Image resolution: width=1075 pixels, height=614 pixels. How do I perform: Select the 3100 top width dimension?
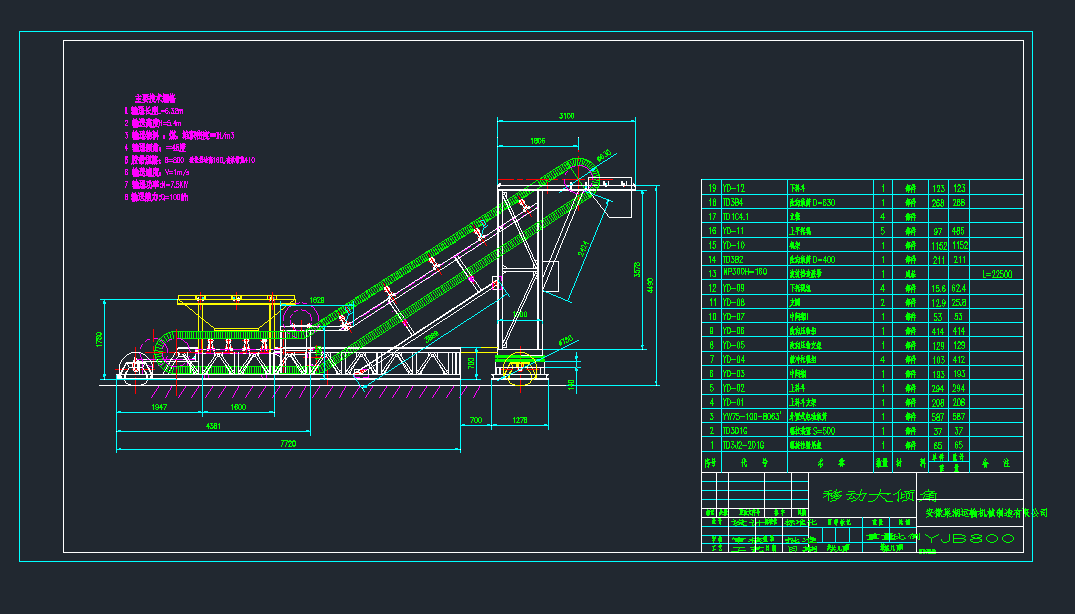(566, 116)
